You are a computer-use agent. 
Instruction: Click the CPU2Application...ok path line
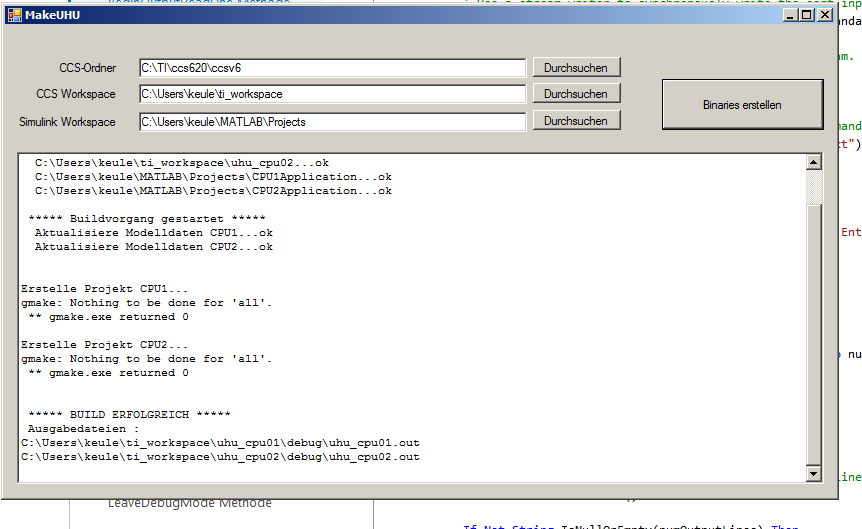[x=213, y=191]
